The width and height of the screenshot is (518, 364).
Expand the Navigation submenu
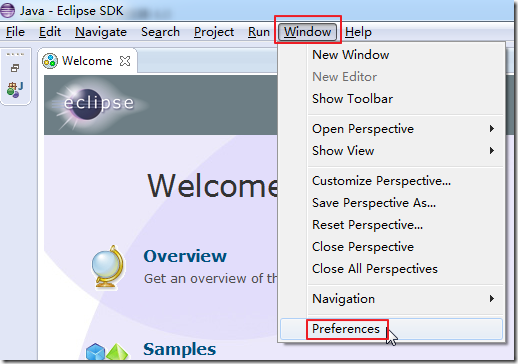point(391,299)
